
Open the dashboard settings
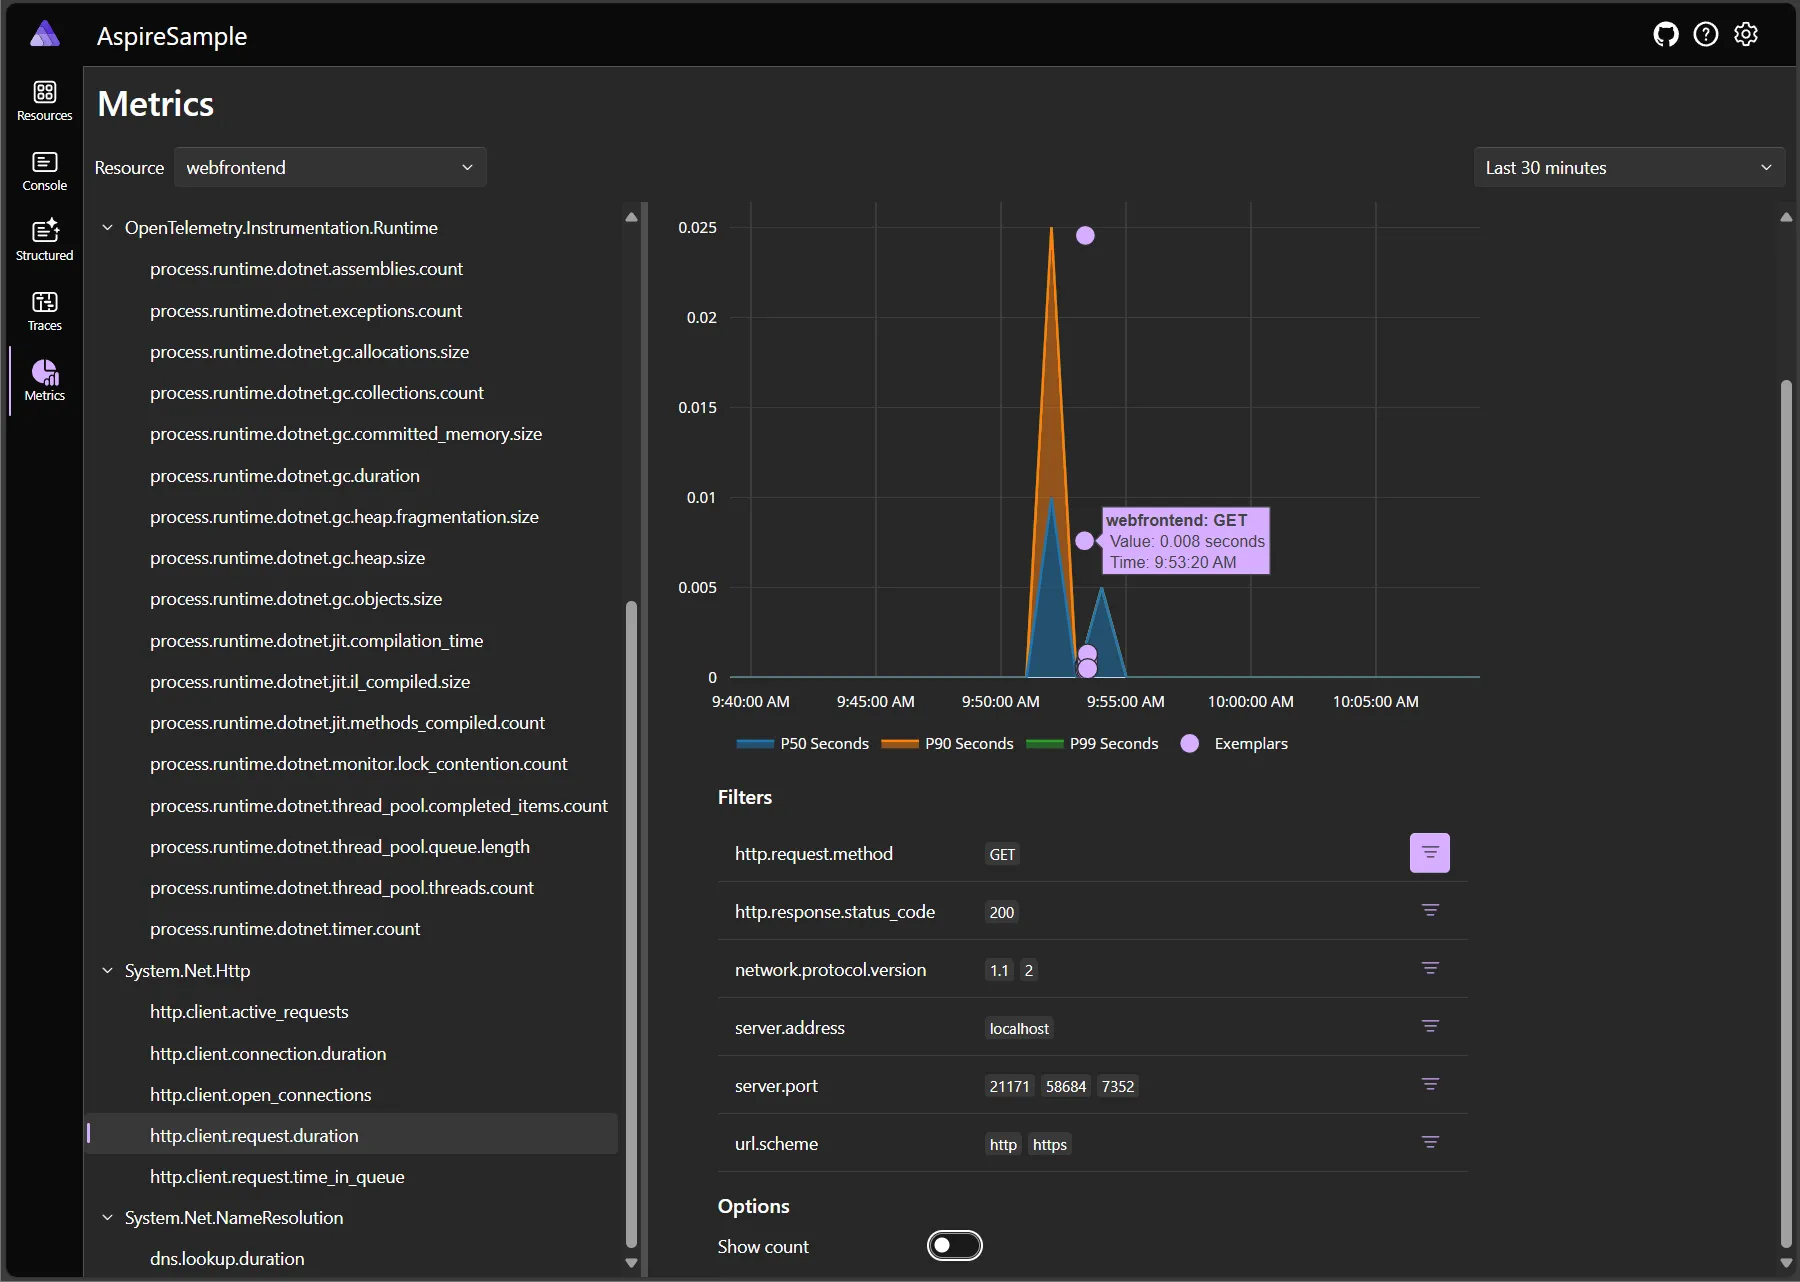[x=1747, y=34]
